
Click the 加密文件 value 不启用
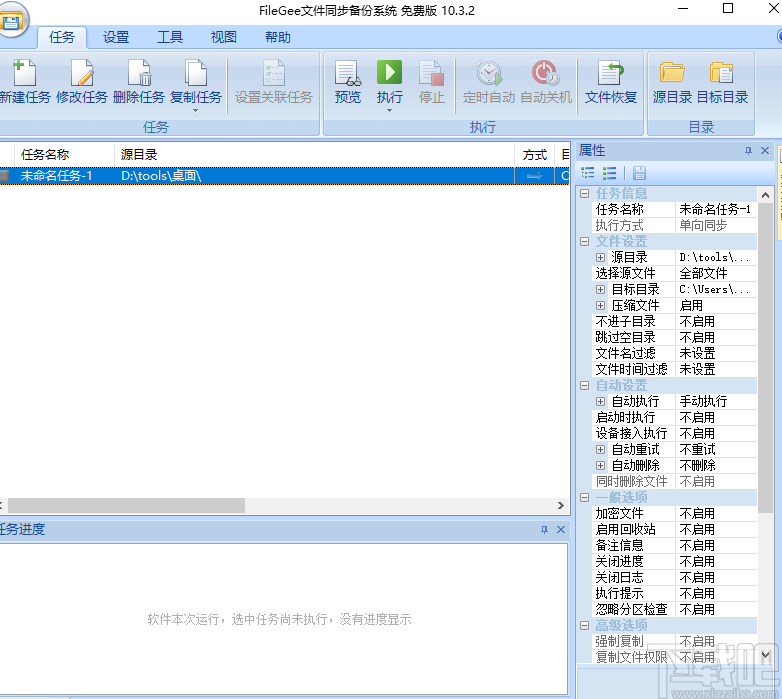click(716, 514)
